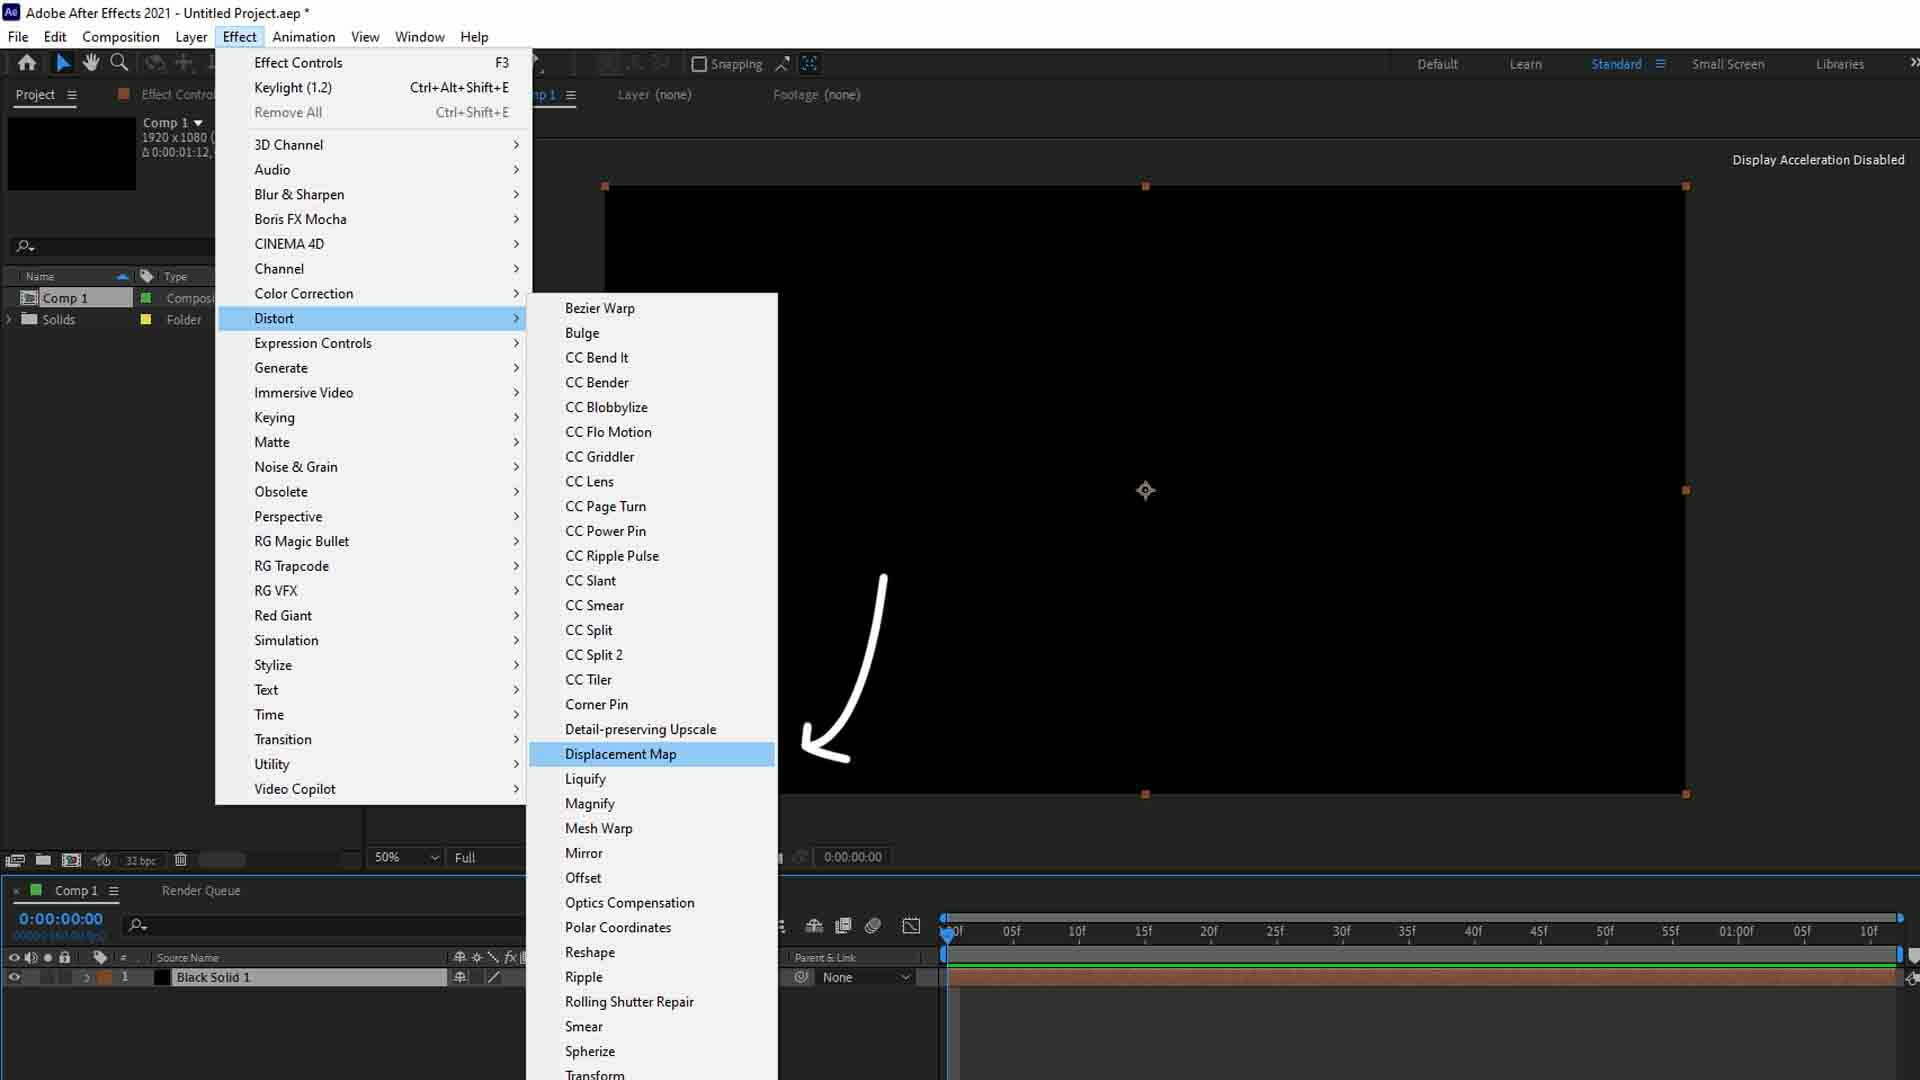Image resolution: width=1920 pixels, height=1080 pixels.
Task: Click the Learn workspace button
Action: click(1526, 62)
